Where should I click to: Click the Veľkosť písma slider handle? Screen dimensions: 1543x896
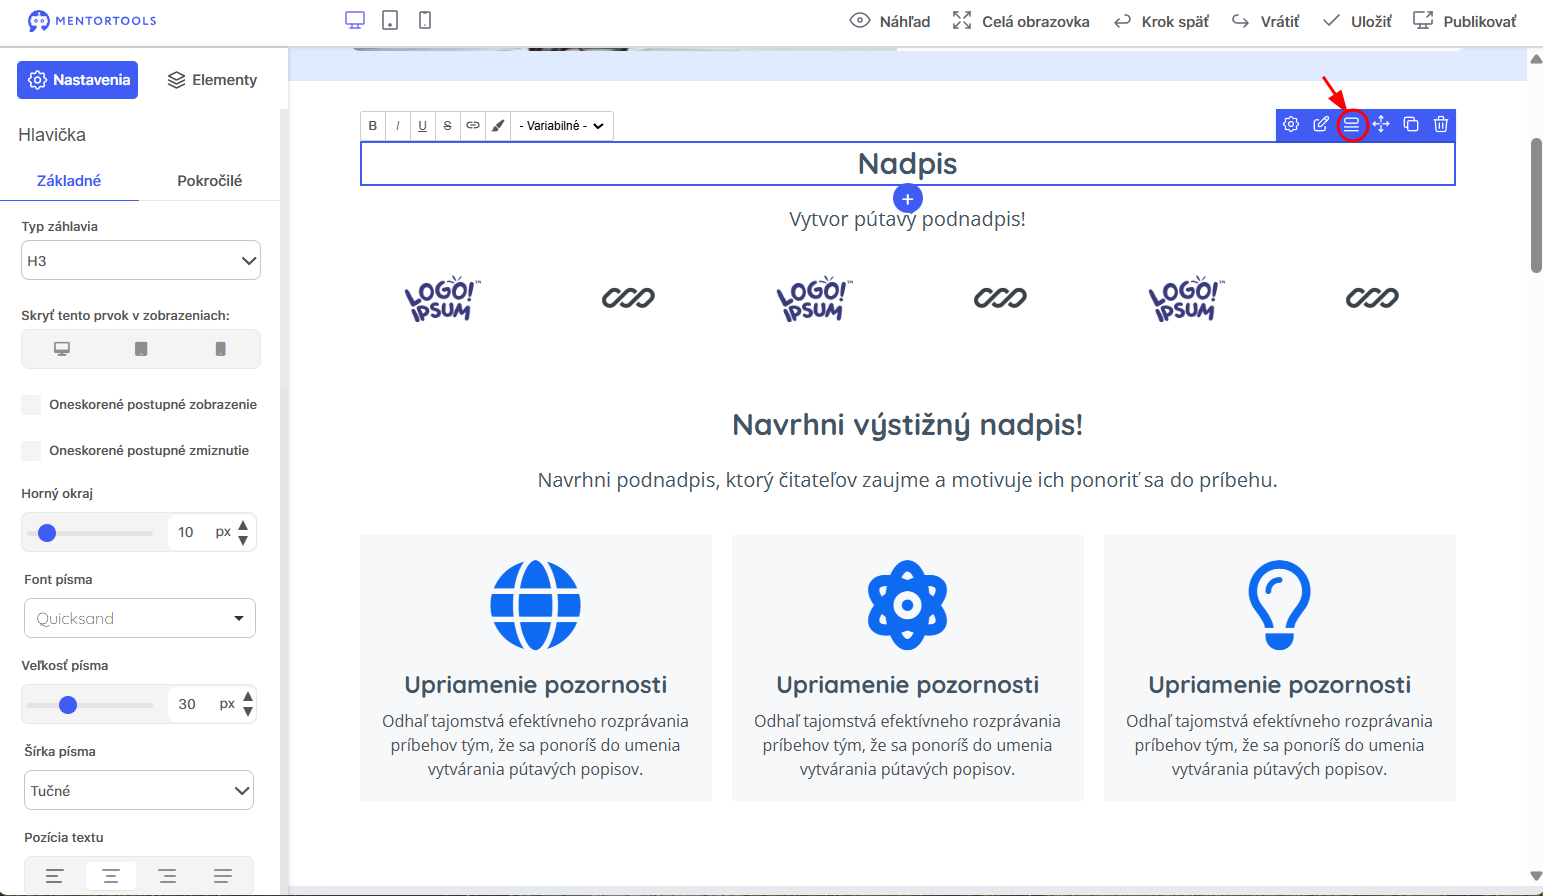68,705
